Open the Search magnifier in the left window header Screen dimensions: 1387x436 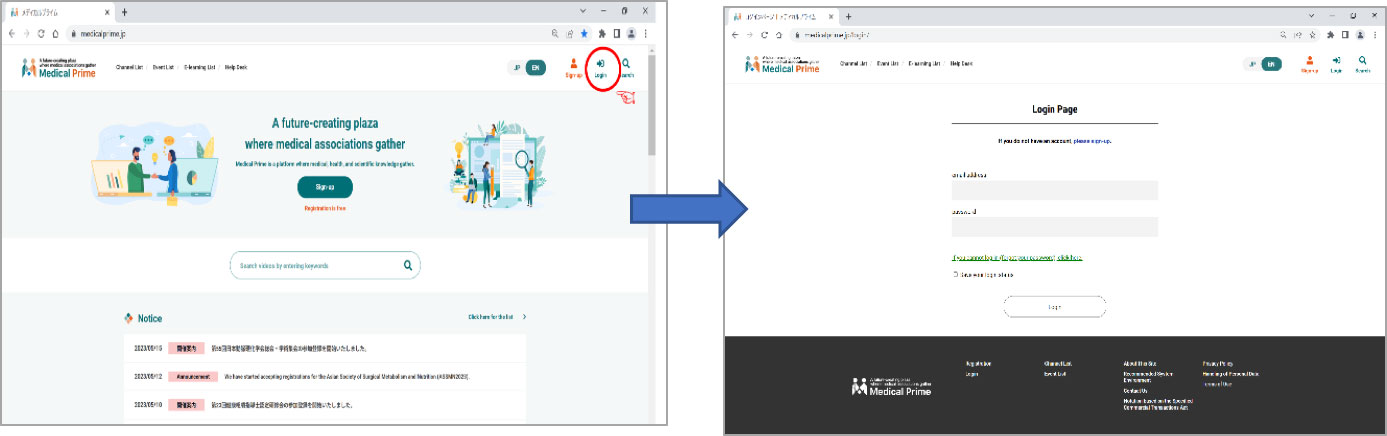click(x=626, y=65)
